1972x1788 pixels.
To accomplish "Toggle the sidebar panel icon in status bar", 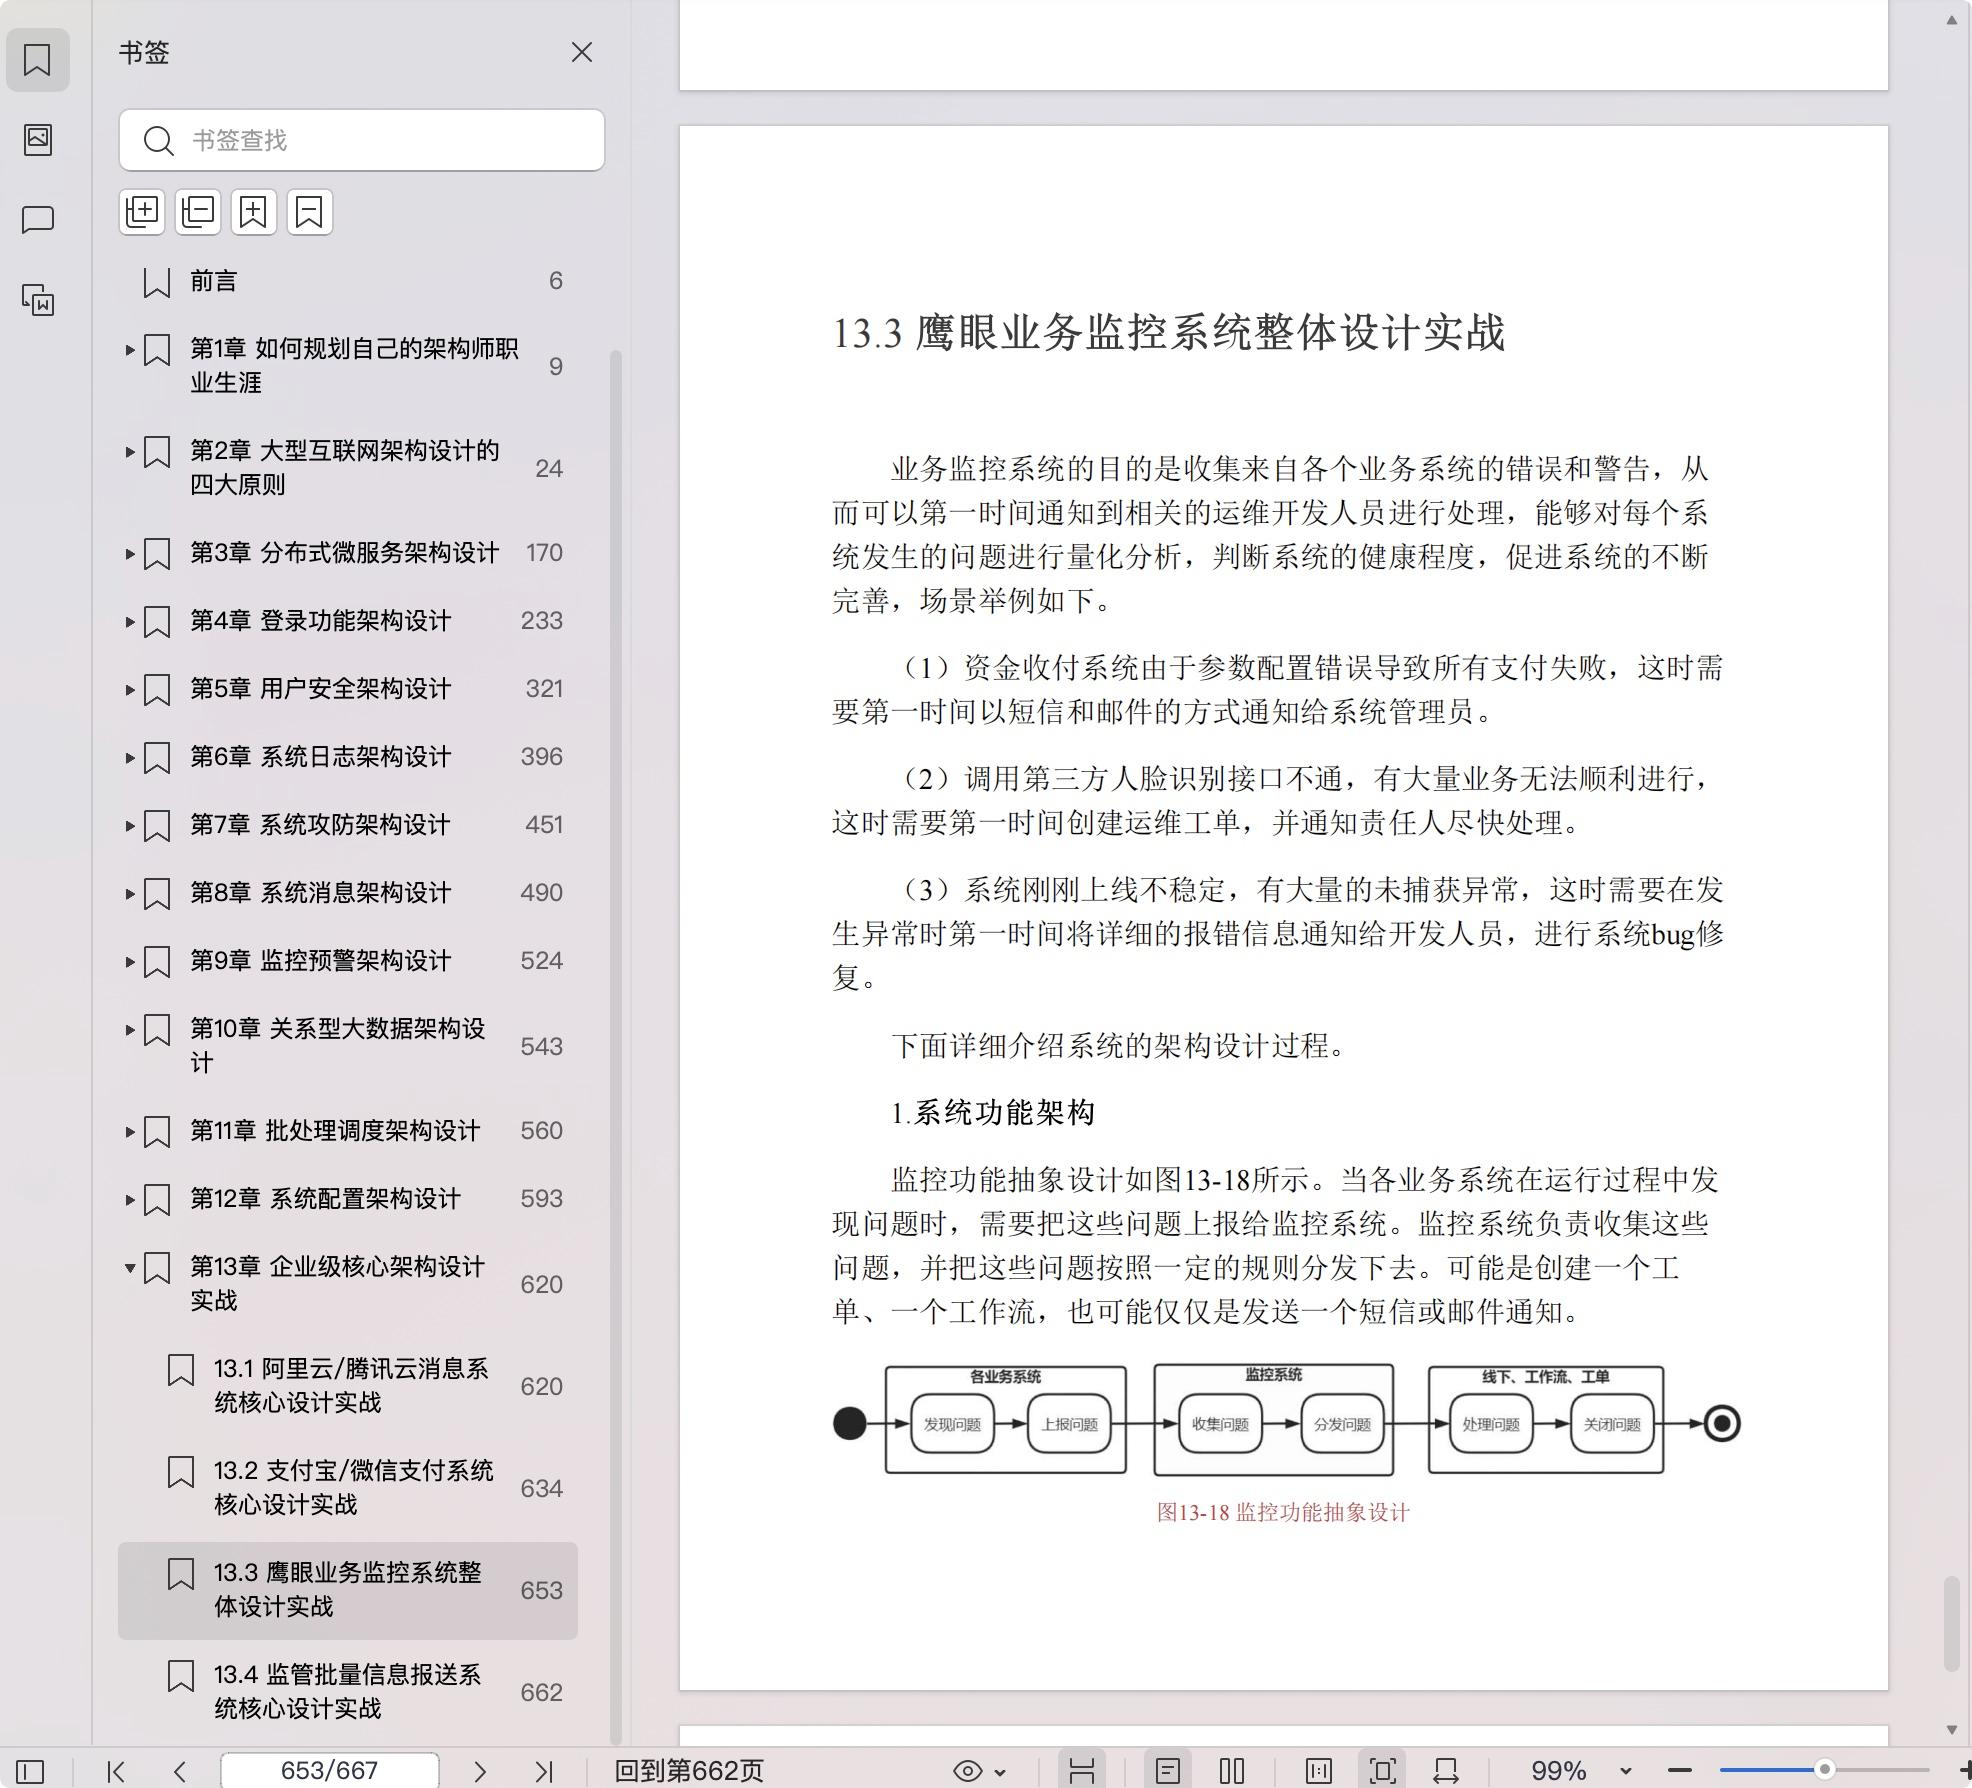I will click(30, 1771).
